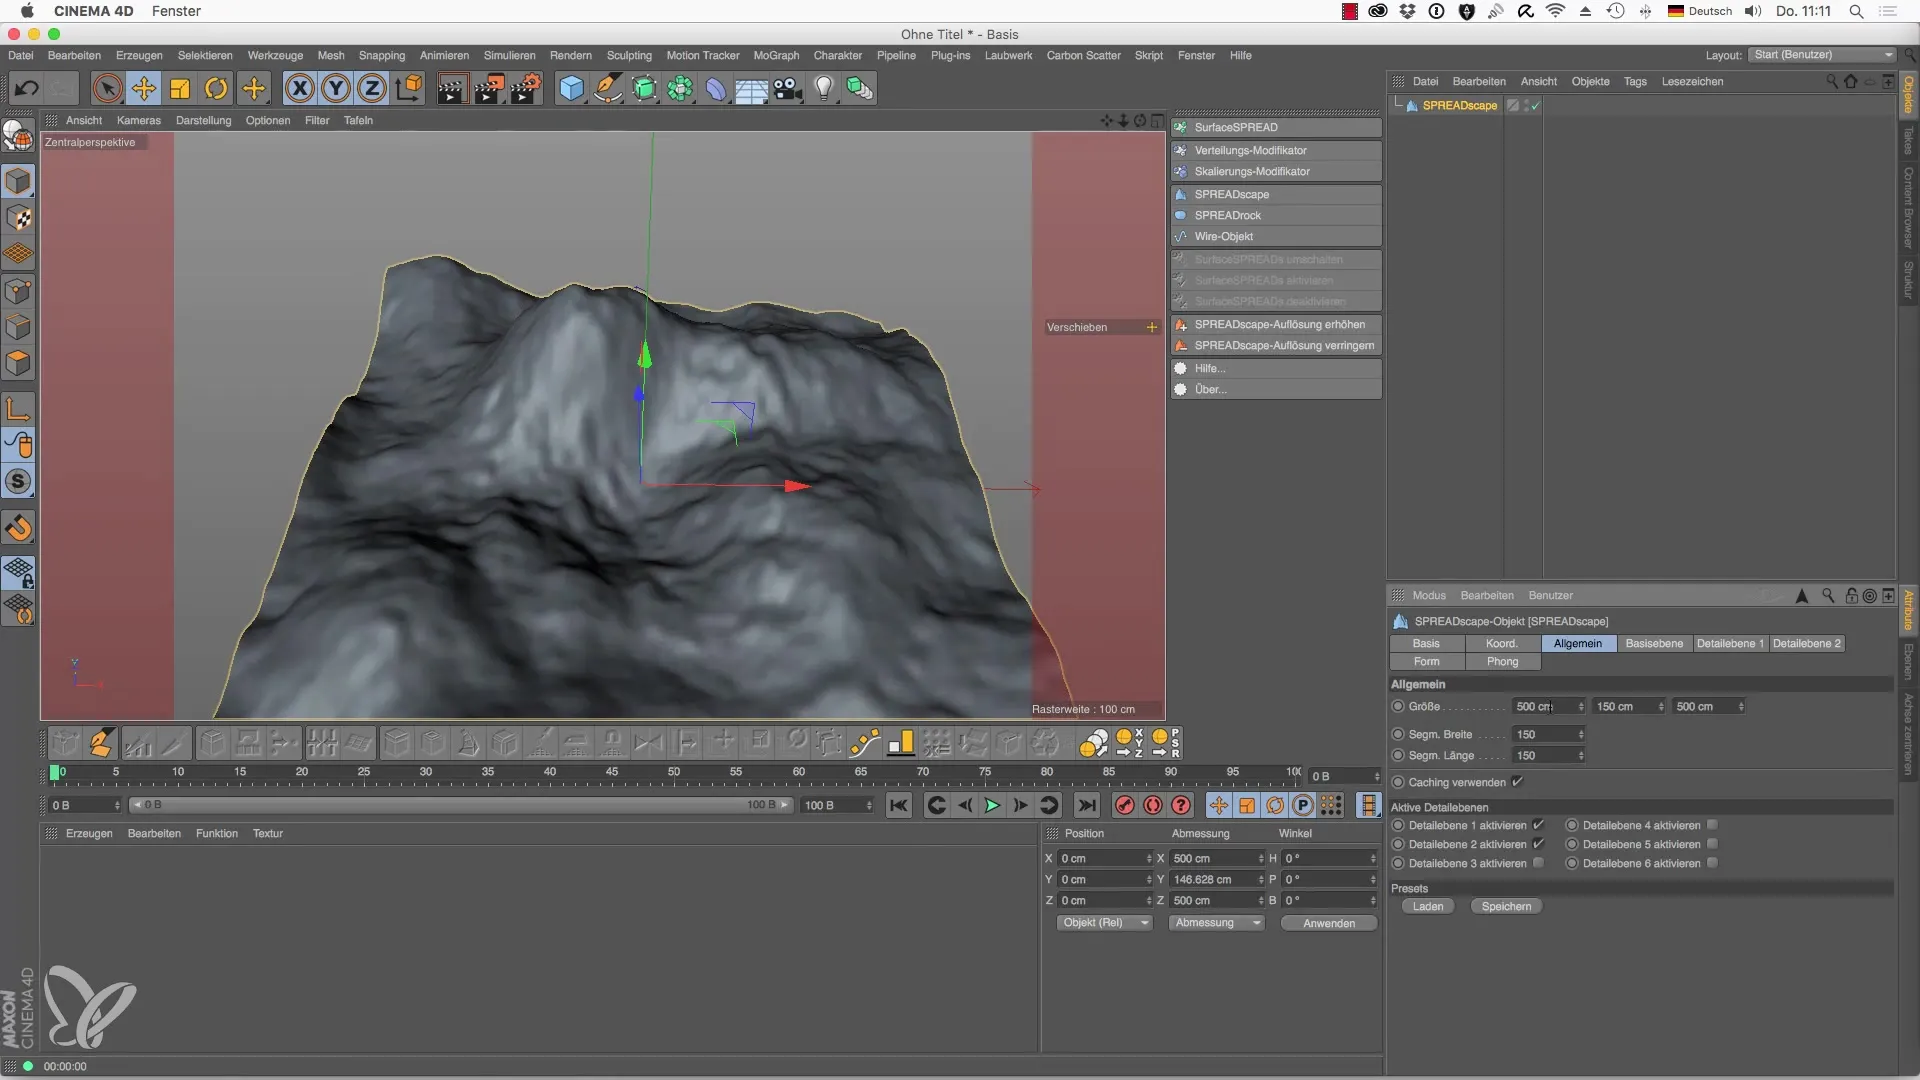The width and height of the screenshot is (1920, 1080).
Task: Select the SPREADscape object in Object Manager
Action: point(1459,105)
